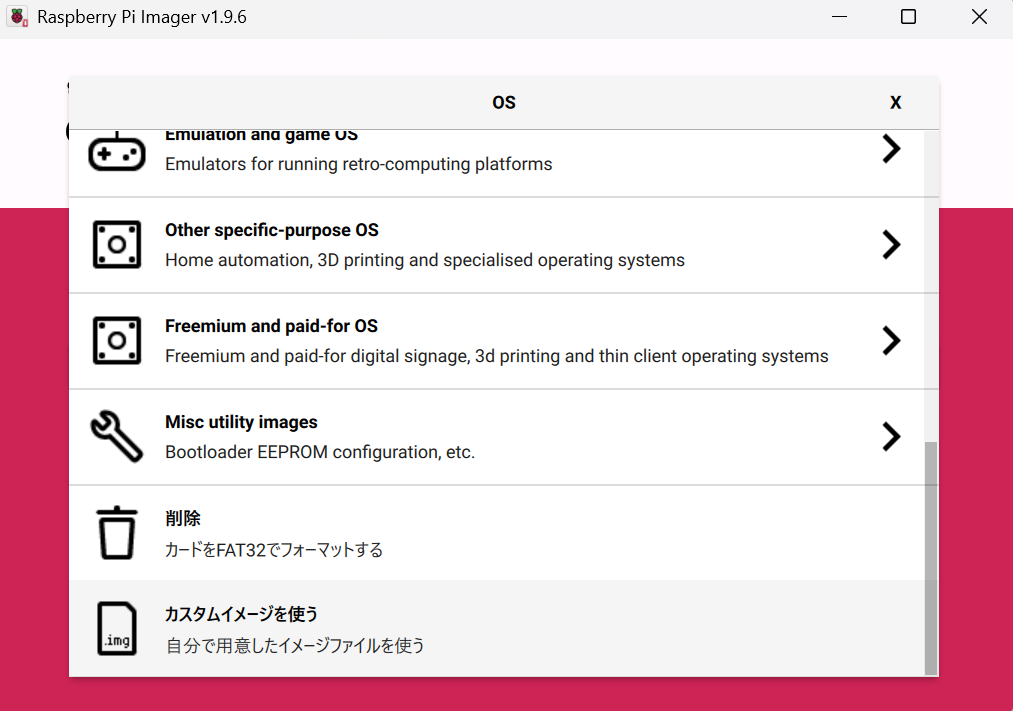Screen dimensions: 1013x711
Task: Maximize the Raspberry Pi Imager window
Action: pyautogui.click(x=908, y=17)
